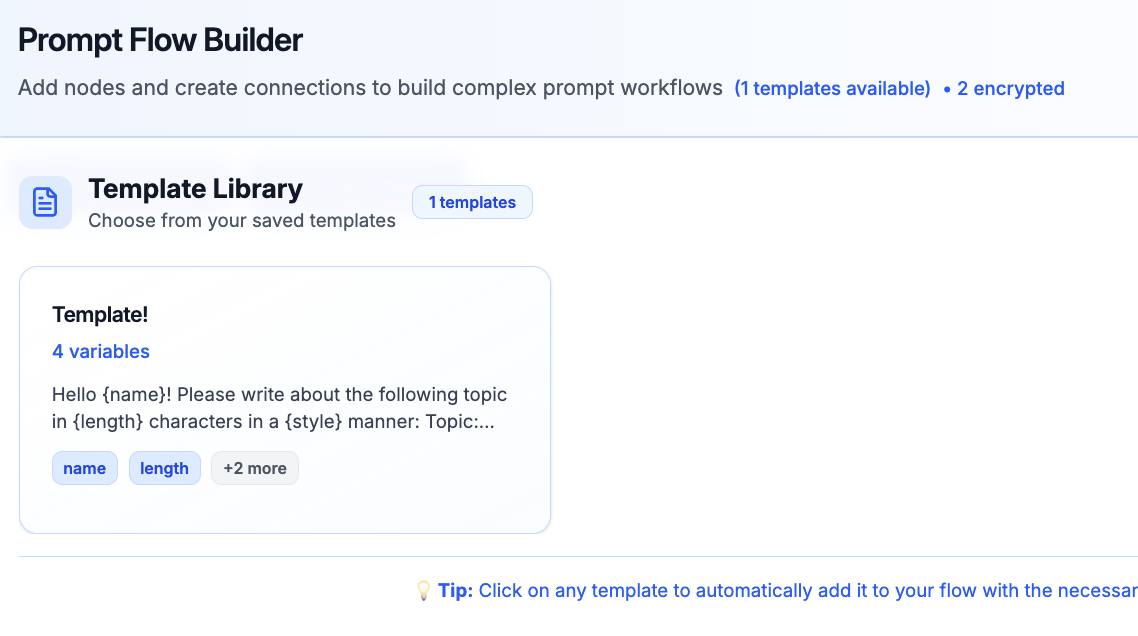Select the "Template!" card title
Screen dimensions: 1138x636
point(100,314)
